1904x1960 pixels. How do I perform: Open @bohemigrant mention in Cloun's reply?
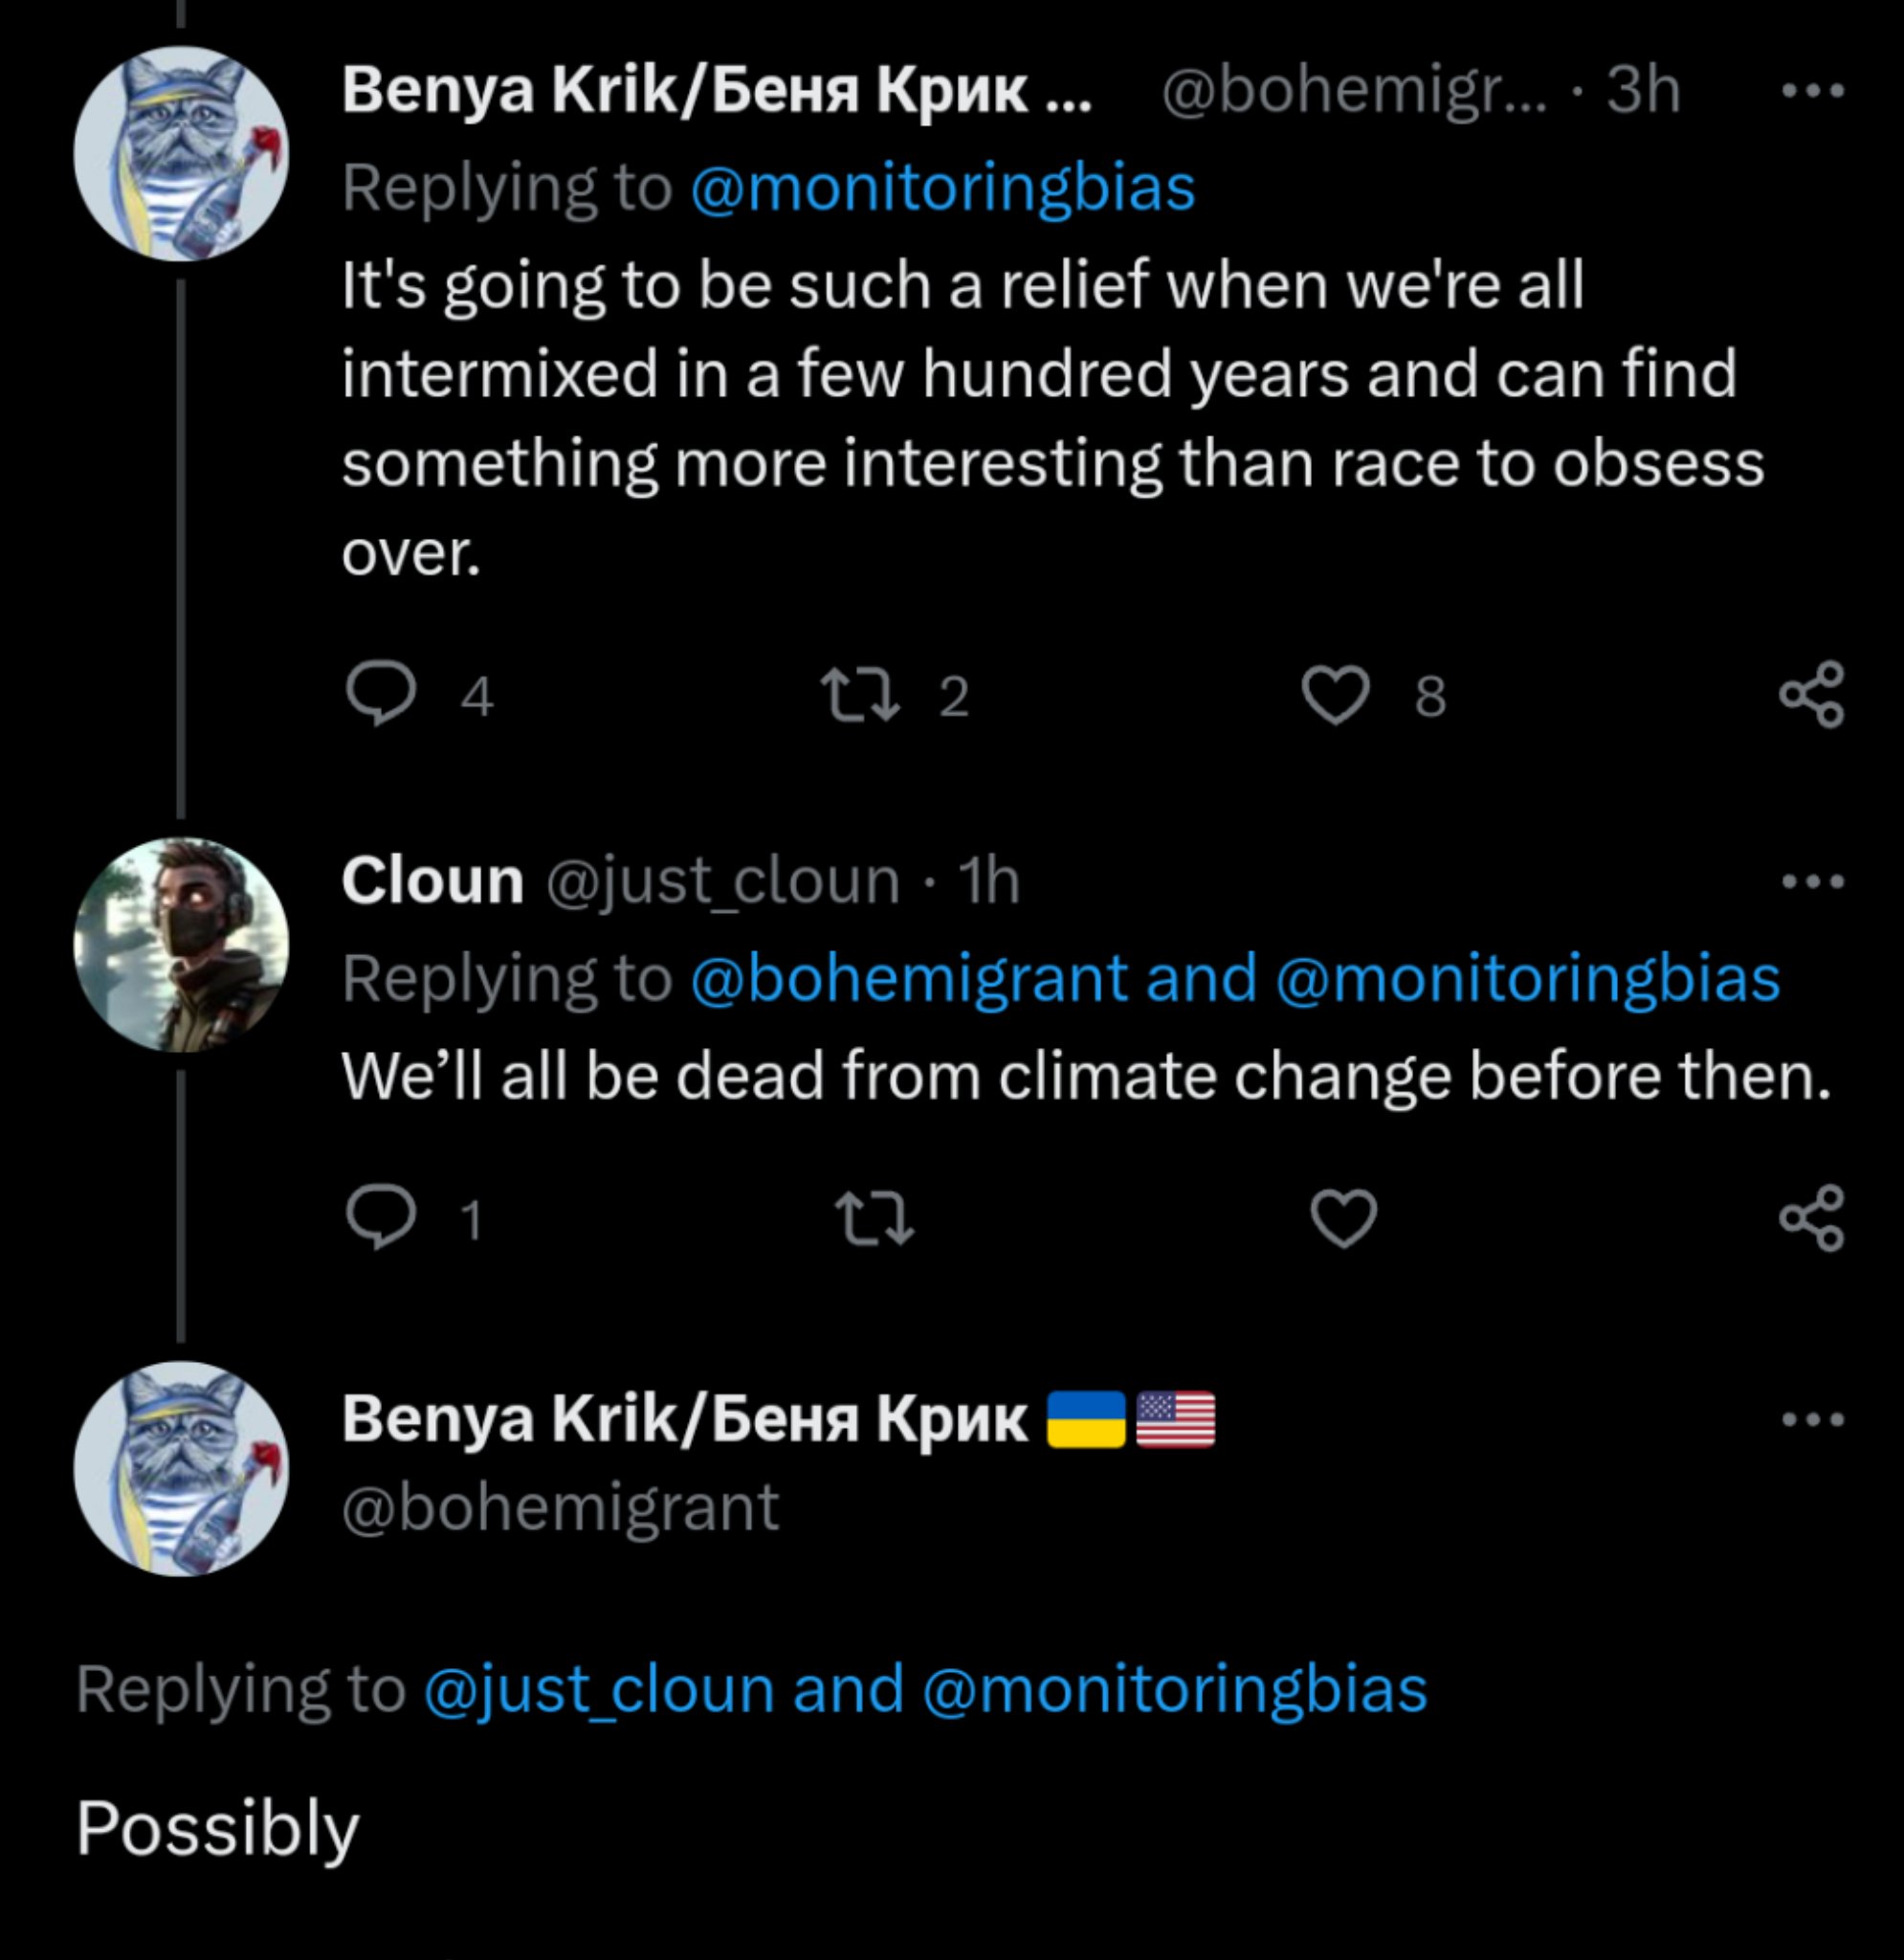pyautogui.click(x=908, y=977)
